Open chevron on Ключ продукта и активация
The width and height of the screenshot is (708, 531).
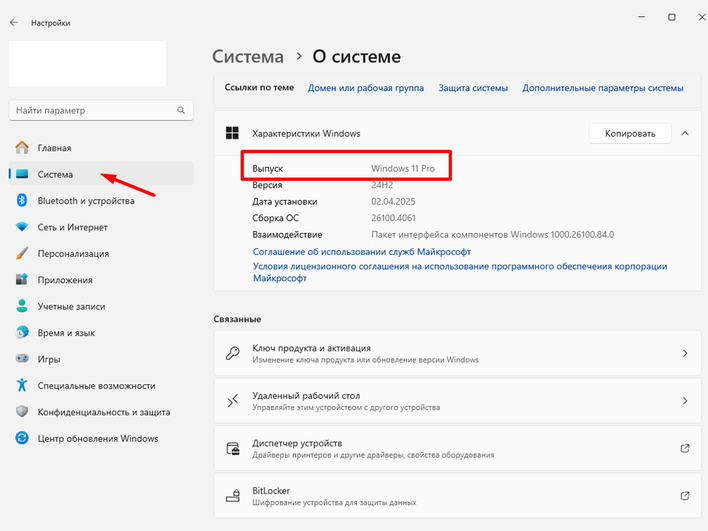tap(685, 353)
